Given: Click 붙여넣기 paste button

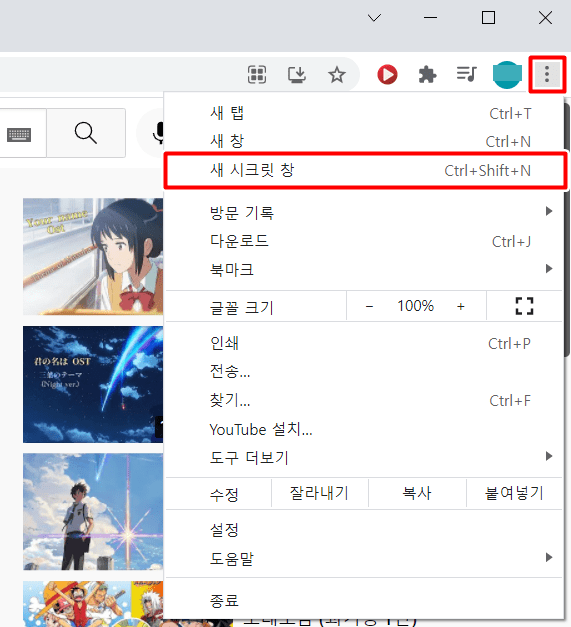Looking at the screenshot, I should click(514, 493).
